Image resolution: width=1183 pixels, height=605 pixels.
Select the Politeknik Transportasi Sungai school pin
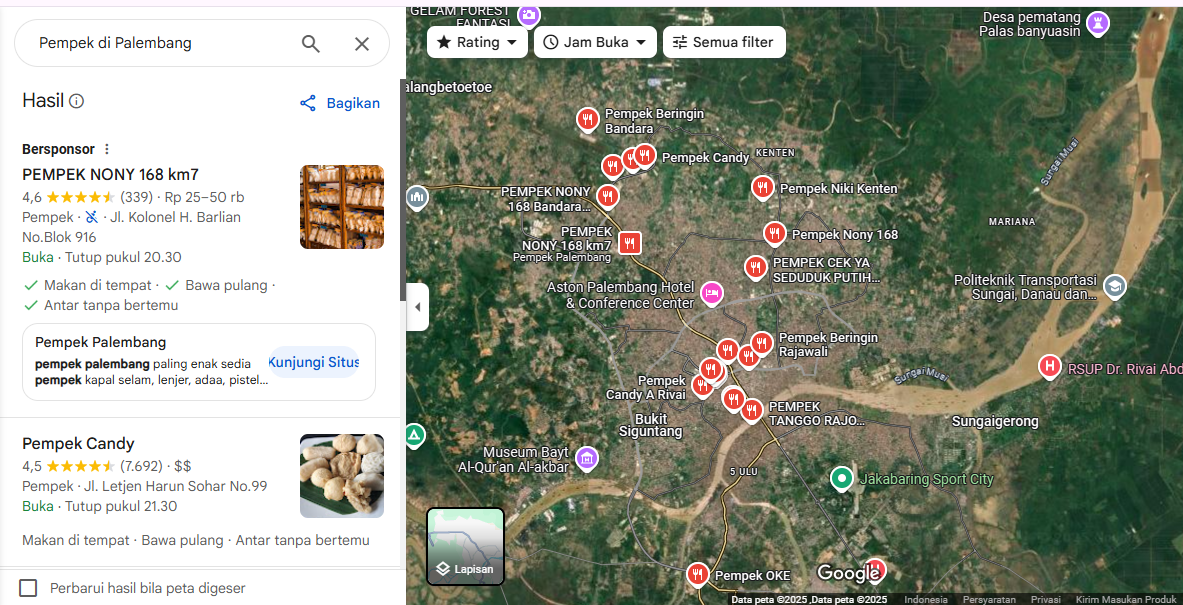click(x=1114, y=287)
